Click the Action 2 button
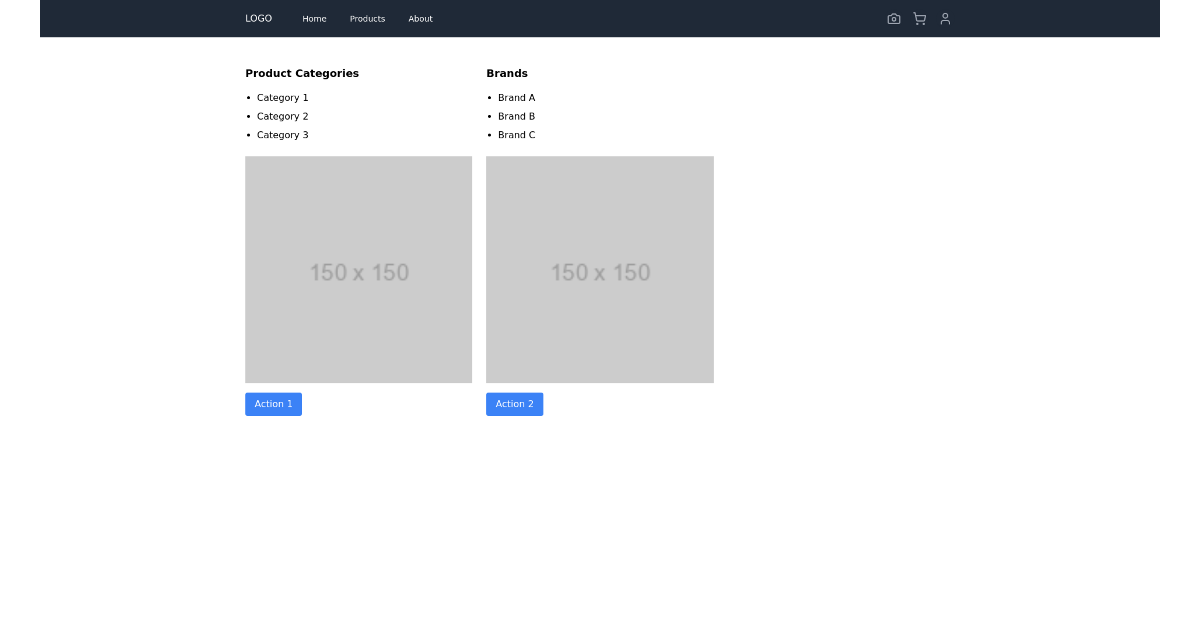1200x630 pixels. click(514, 404)
